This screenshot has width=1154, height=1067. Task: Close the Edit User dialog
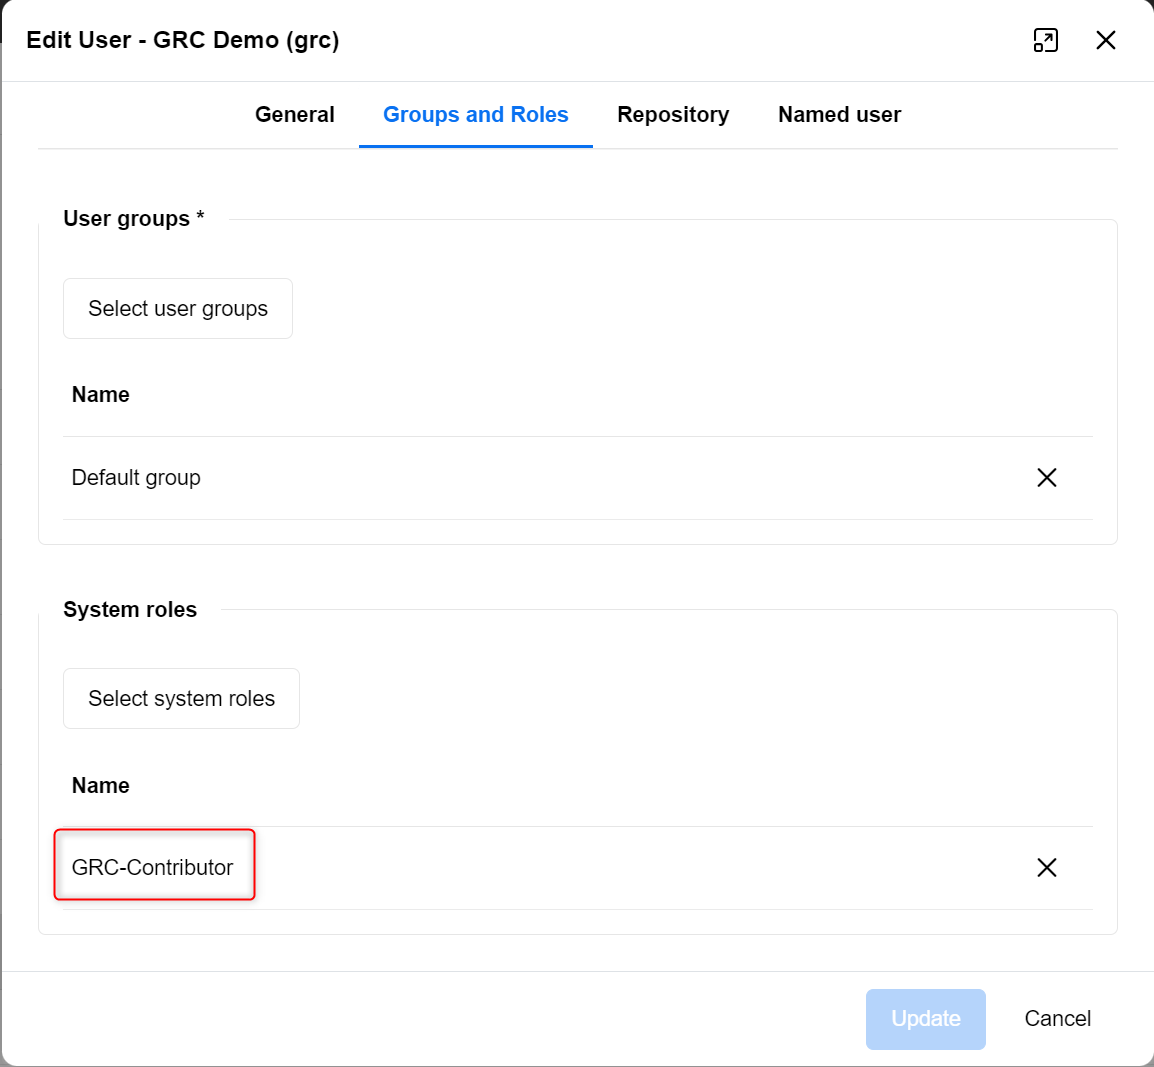coord(1105,40)
